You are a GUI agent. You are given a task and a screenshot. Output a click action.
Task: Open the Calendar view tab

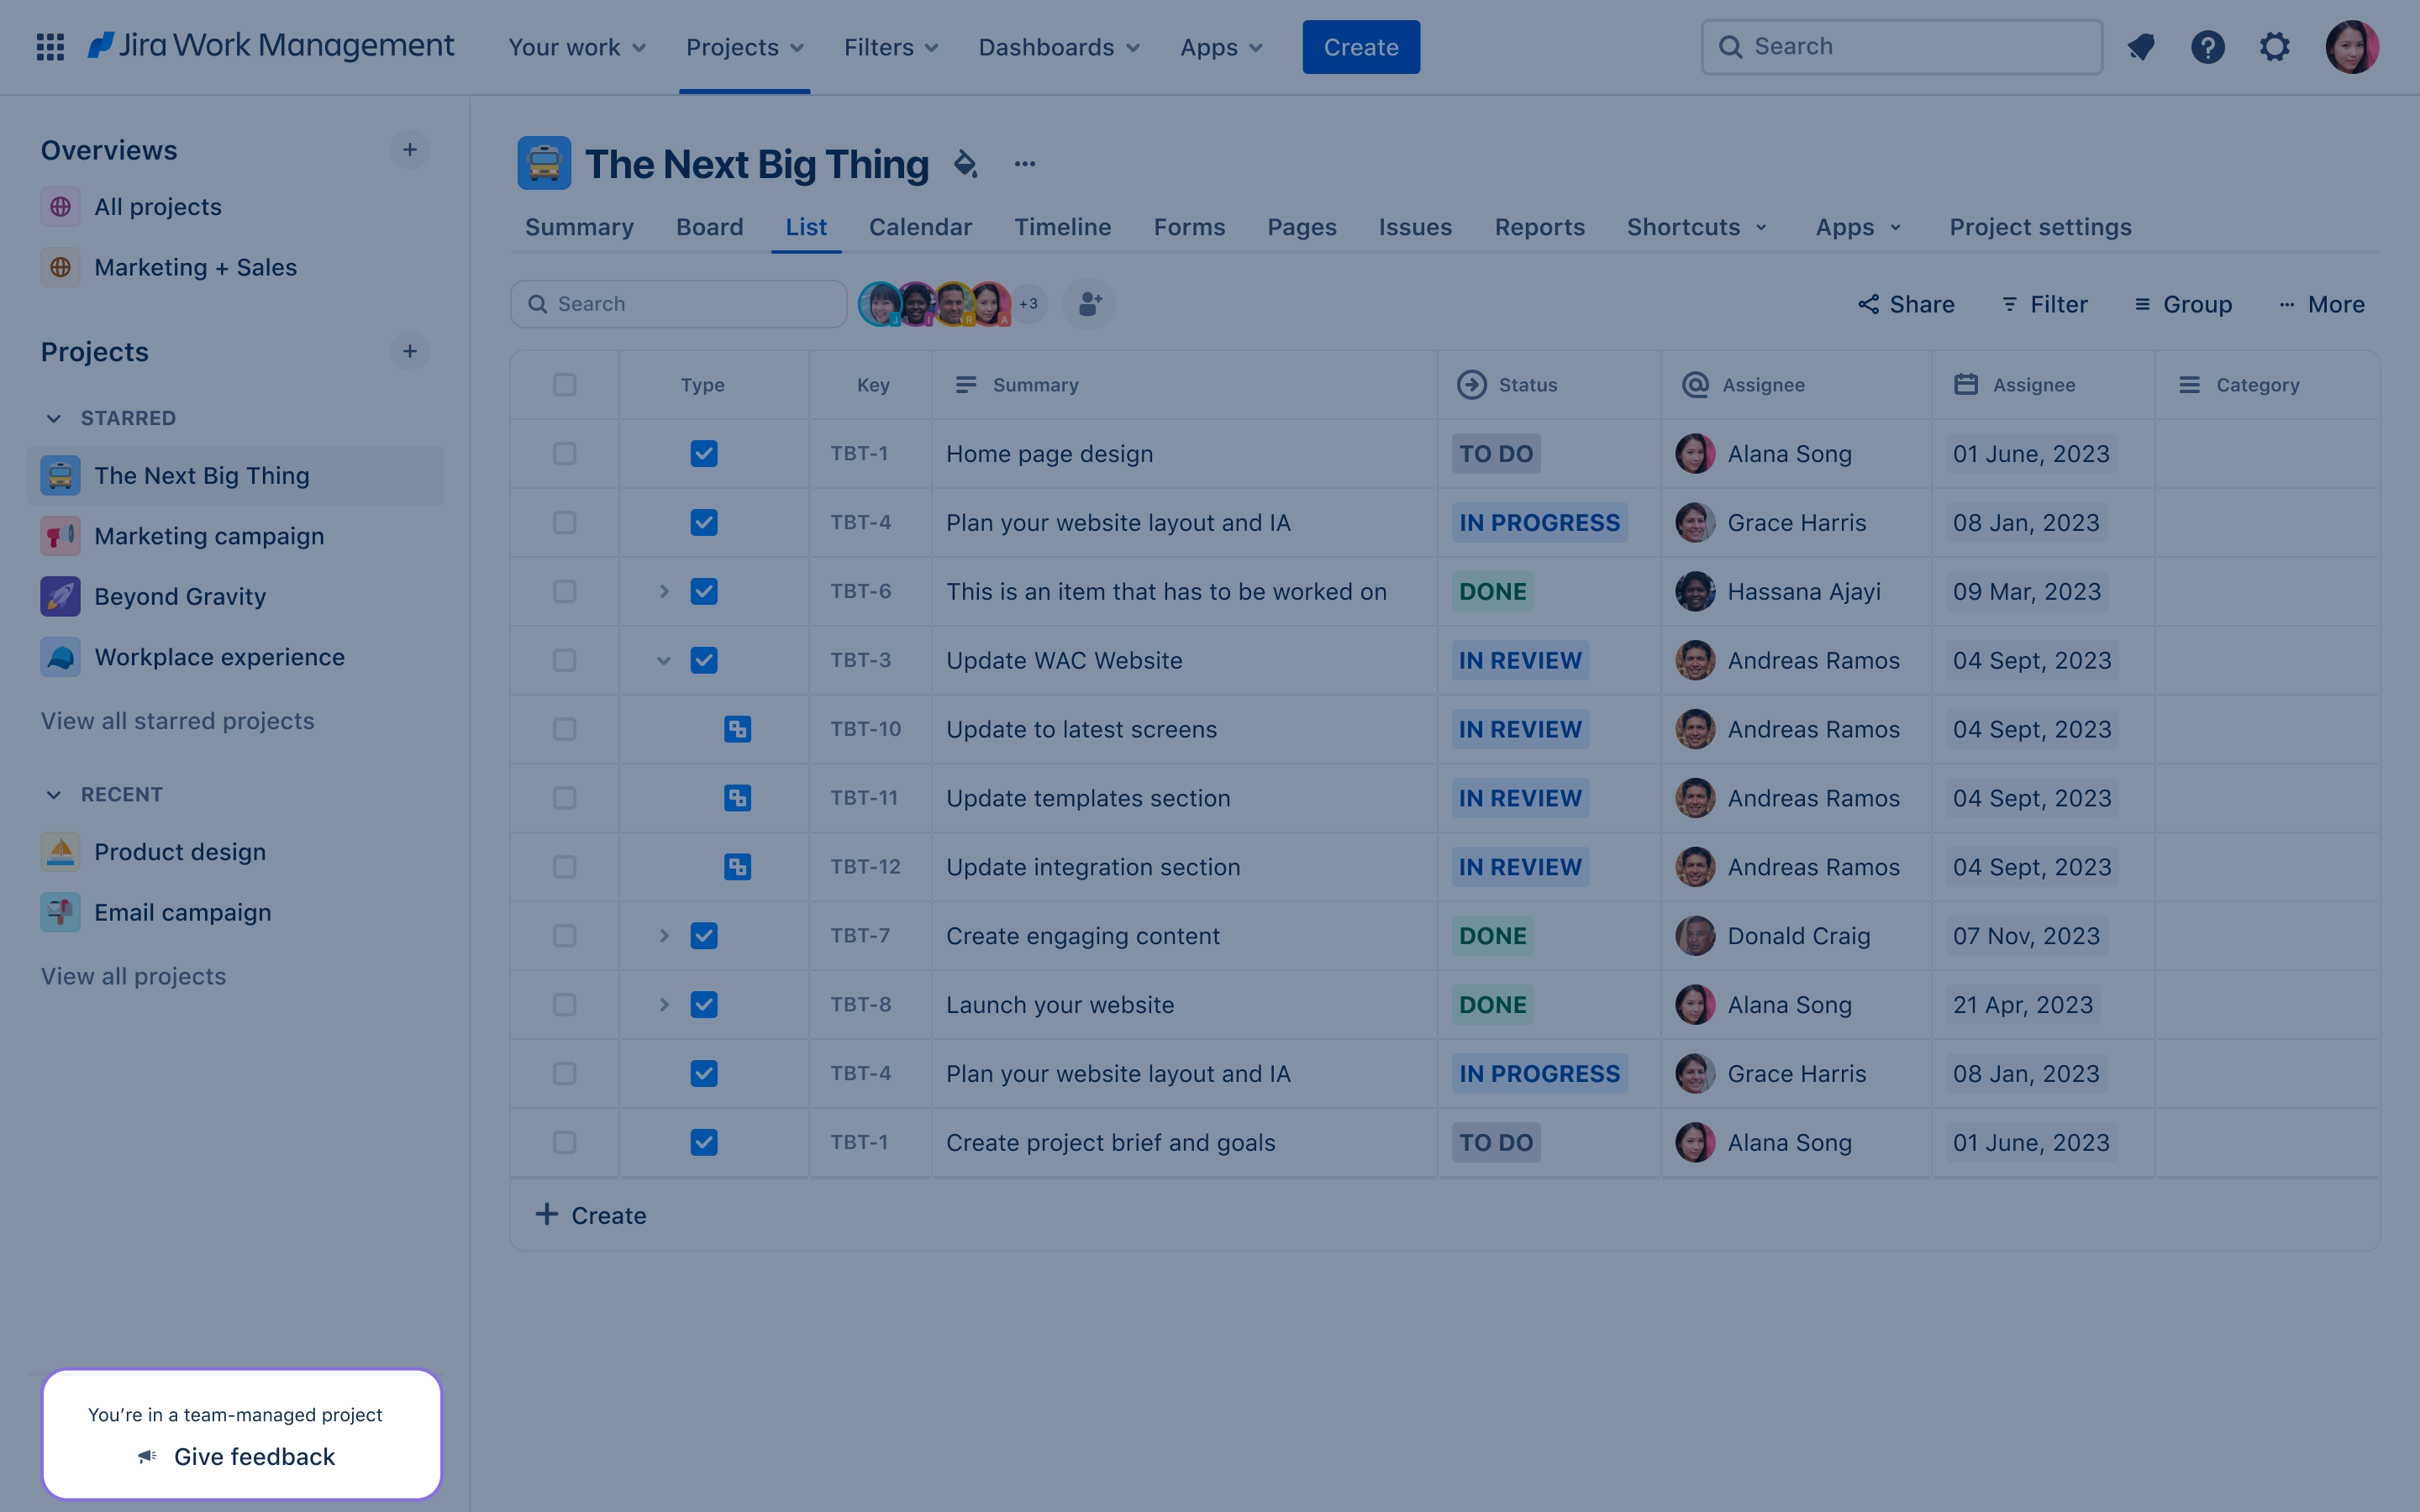[x=920, y=227]
